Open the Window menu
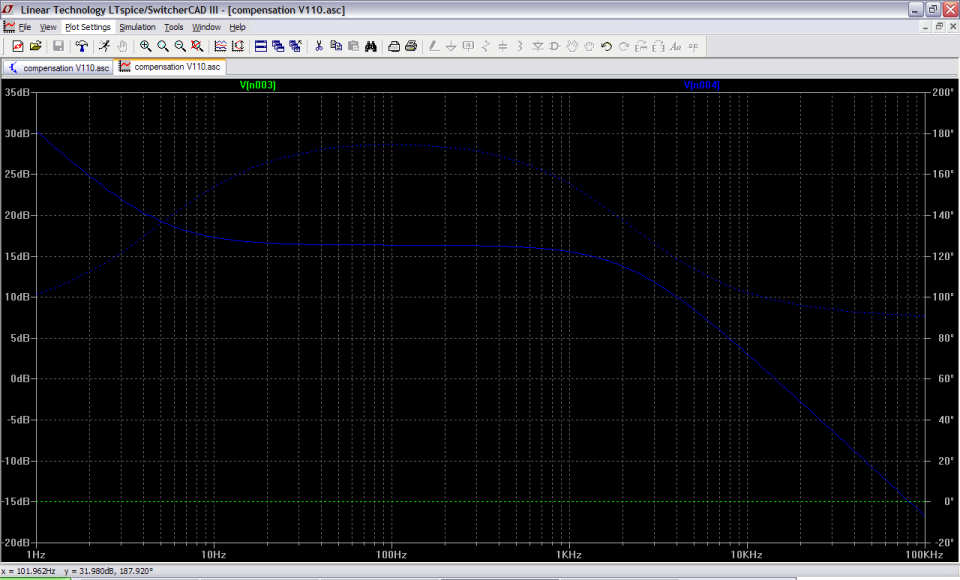Viewport: 960px width, 580px height. (206, 27)
